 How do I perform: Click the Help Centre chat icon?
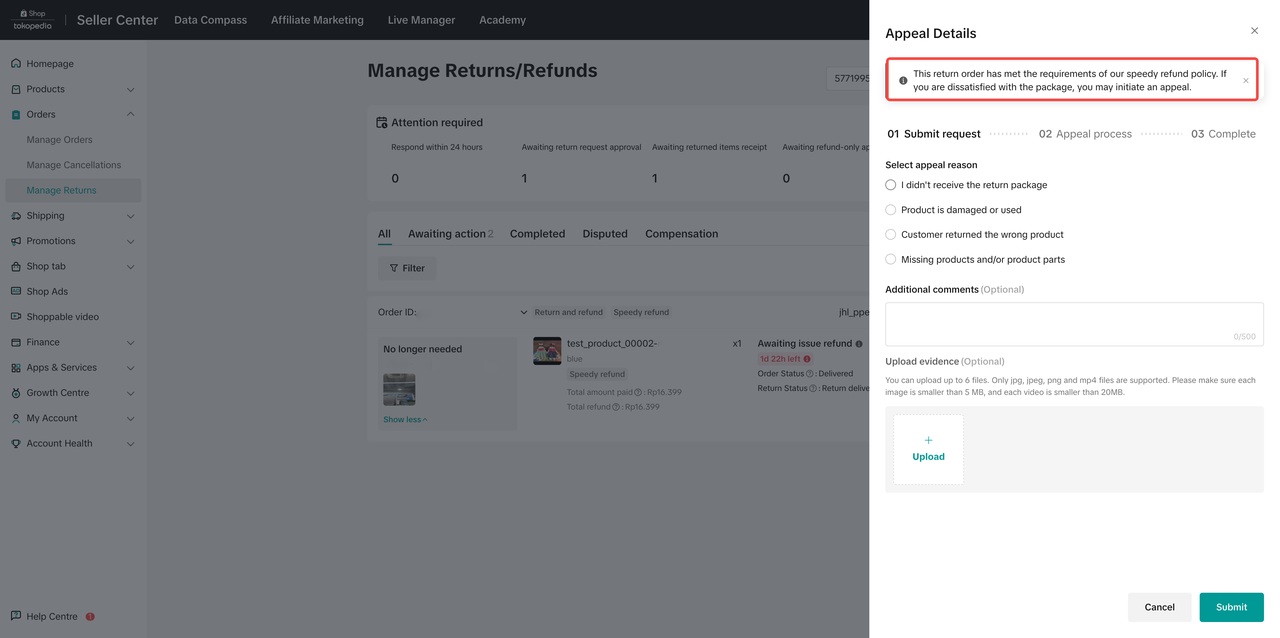[x=16, y=617]
